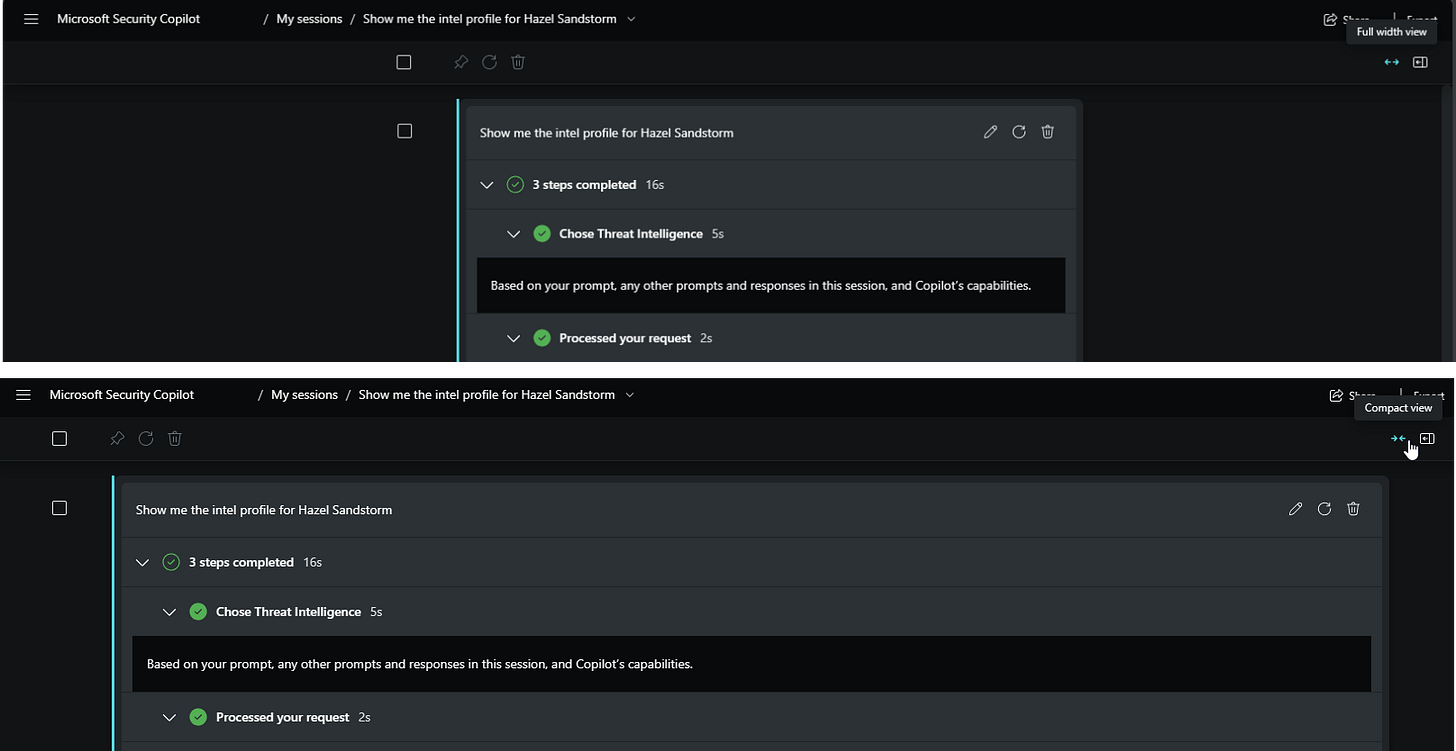The height and width of the screenshot is (751, 1456).
Task: Go to My sessions breadcrumb in lower window
Action: [304, 395]
